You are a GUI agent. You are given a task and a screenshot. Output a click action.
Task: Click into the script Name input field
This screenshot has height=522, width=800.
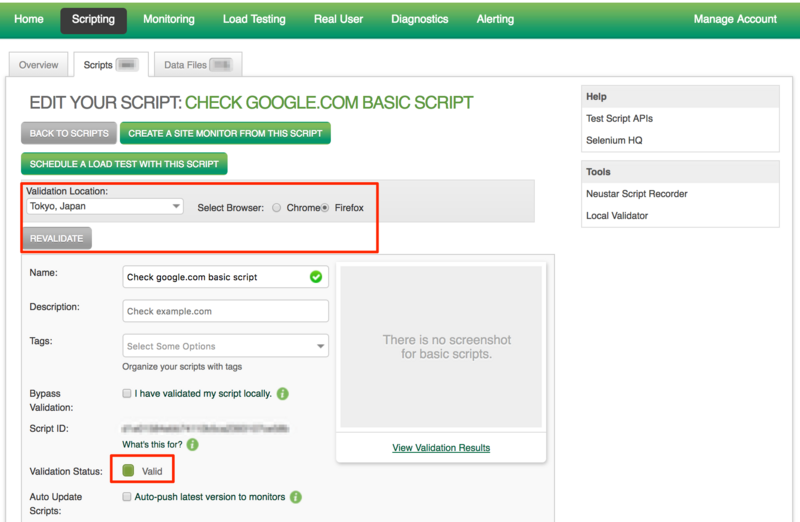click(226, 277)
